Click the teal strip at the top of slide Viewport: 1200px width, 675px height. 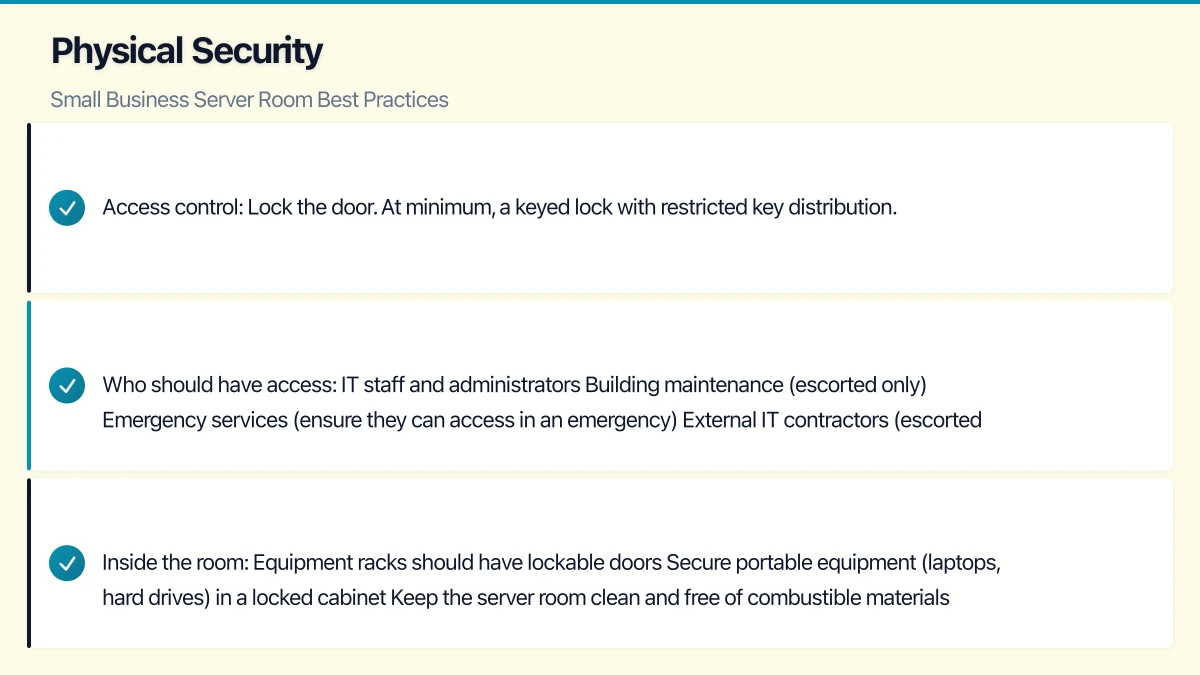tap(600, 2)
